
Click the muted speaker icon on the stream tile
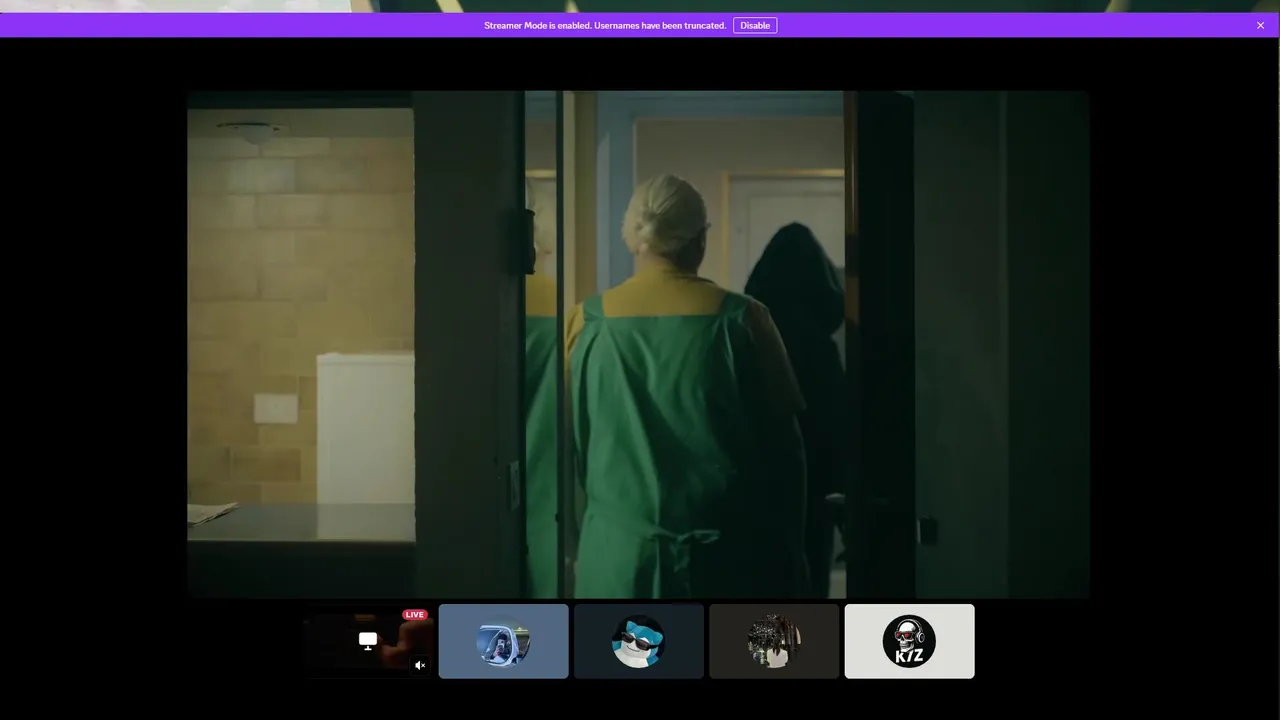420,665
